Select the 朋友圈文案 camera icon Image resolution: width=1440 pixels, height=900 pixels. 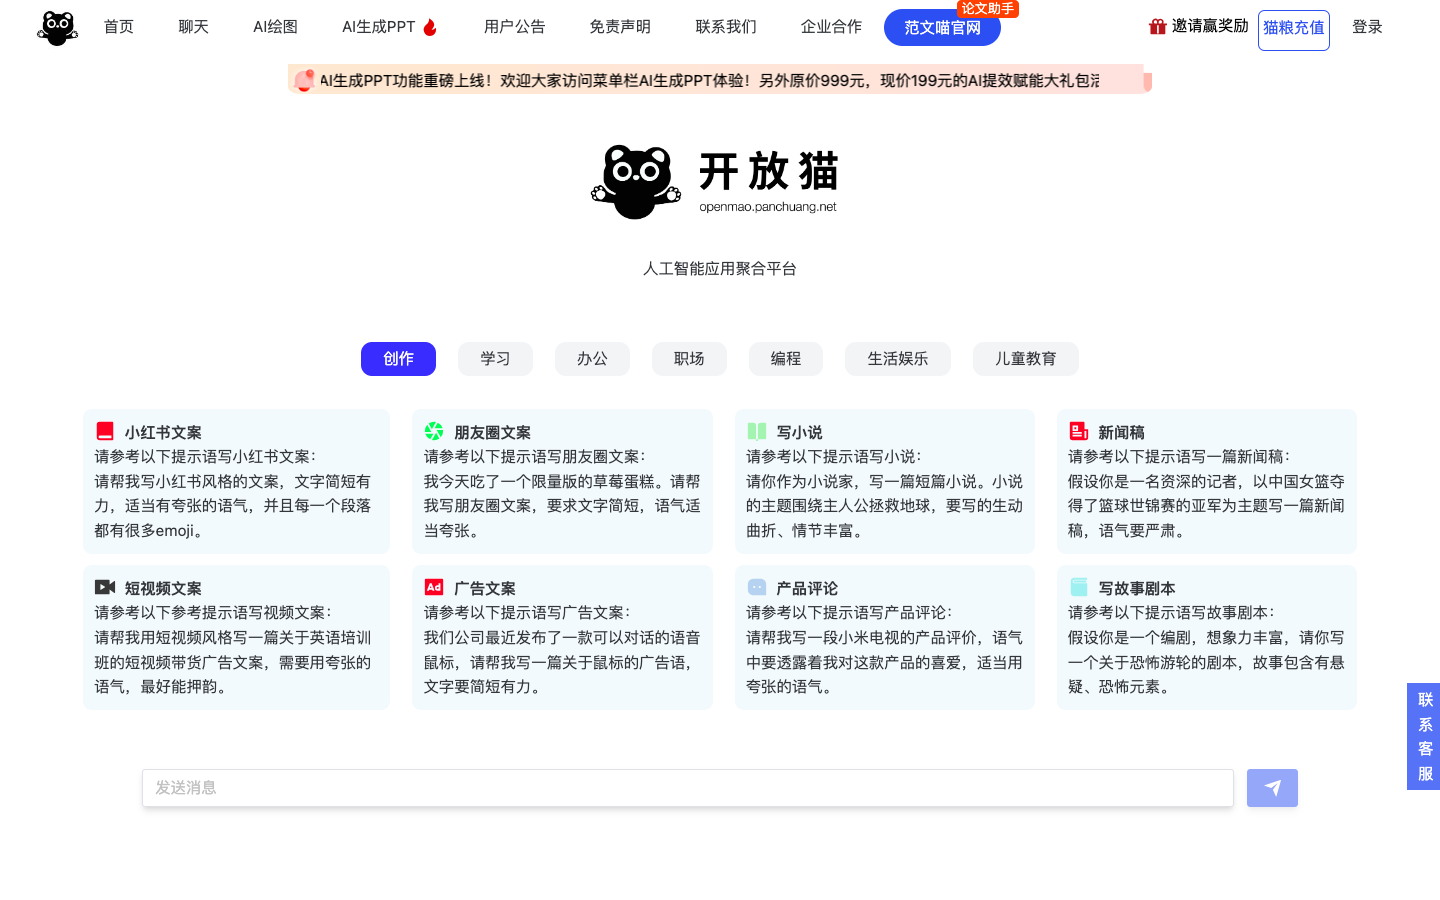434,431
